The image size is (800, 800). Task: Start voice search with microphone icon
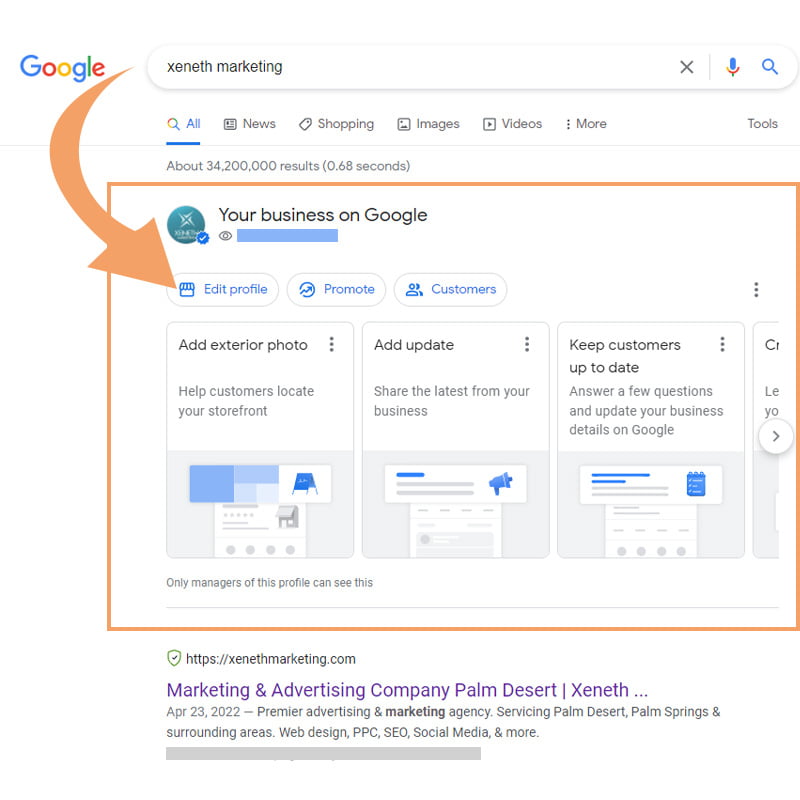(x=733, y=67)
